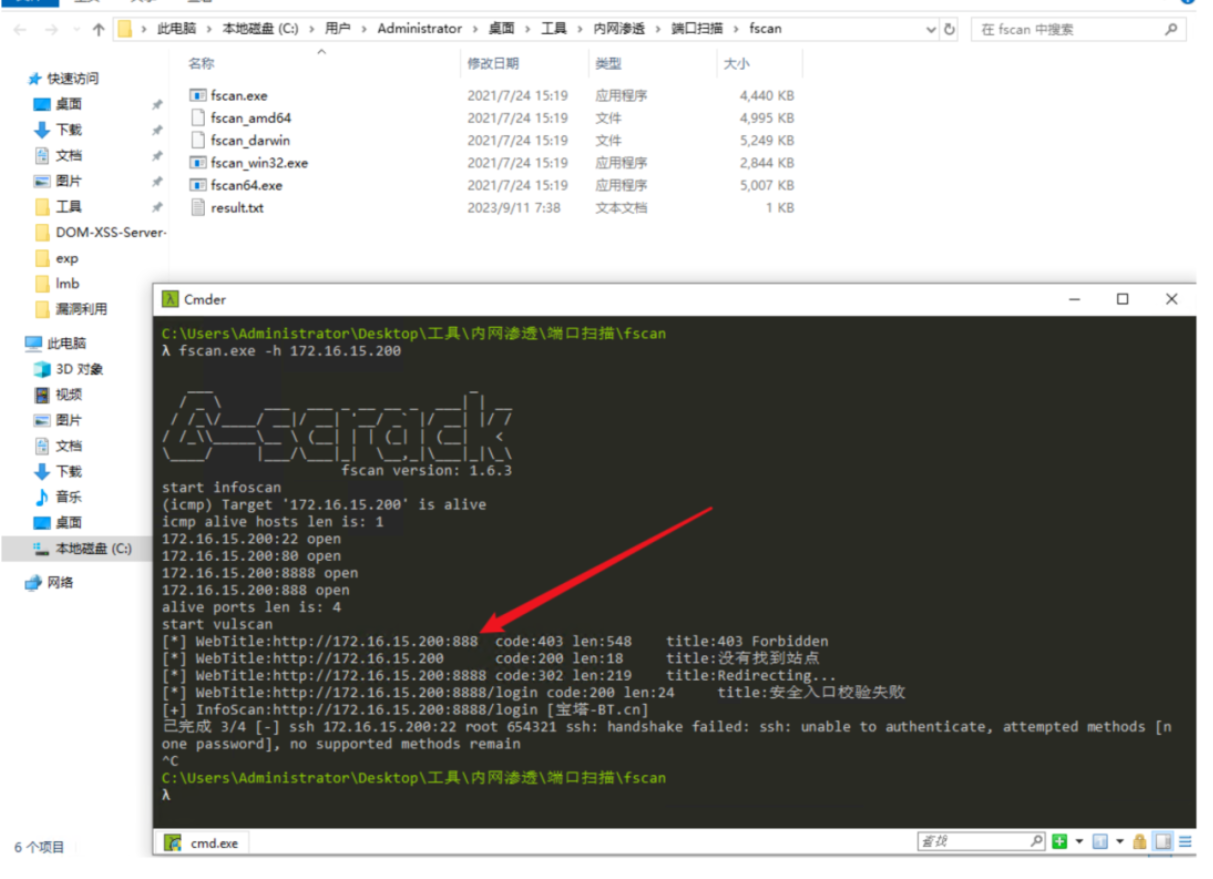Search within fscan using the search field
This screenshot has width=1213, height=879.
point(1078,29)
